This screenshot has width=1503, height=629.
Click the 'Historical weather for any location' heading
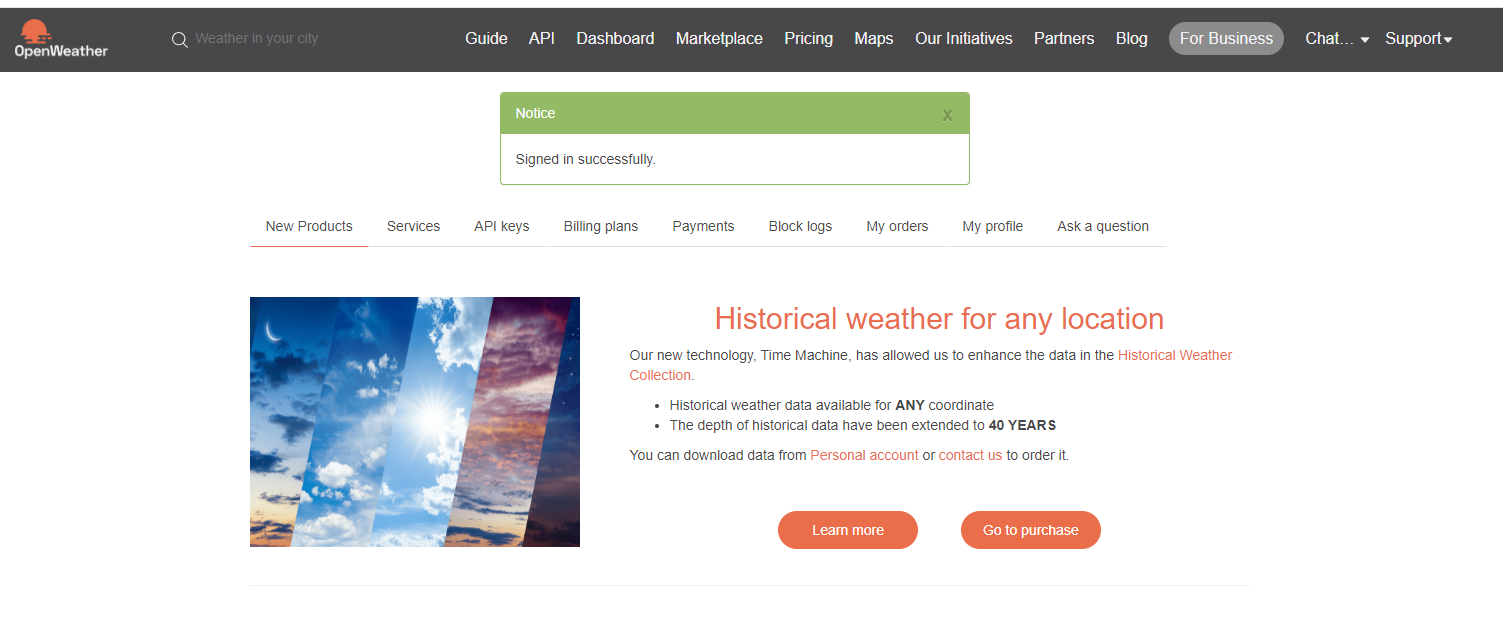pyautogui.click(x=939, y=319)
